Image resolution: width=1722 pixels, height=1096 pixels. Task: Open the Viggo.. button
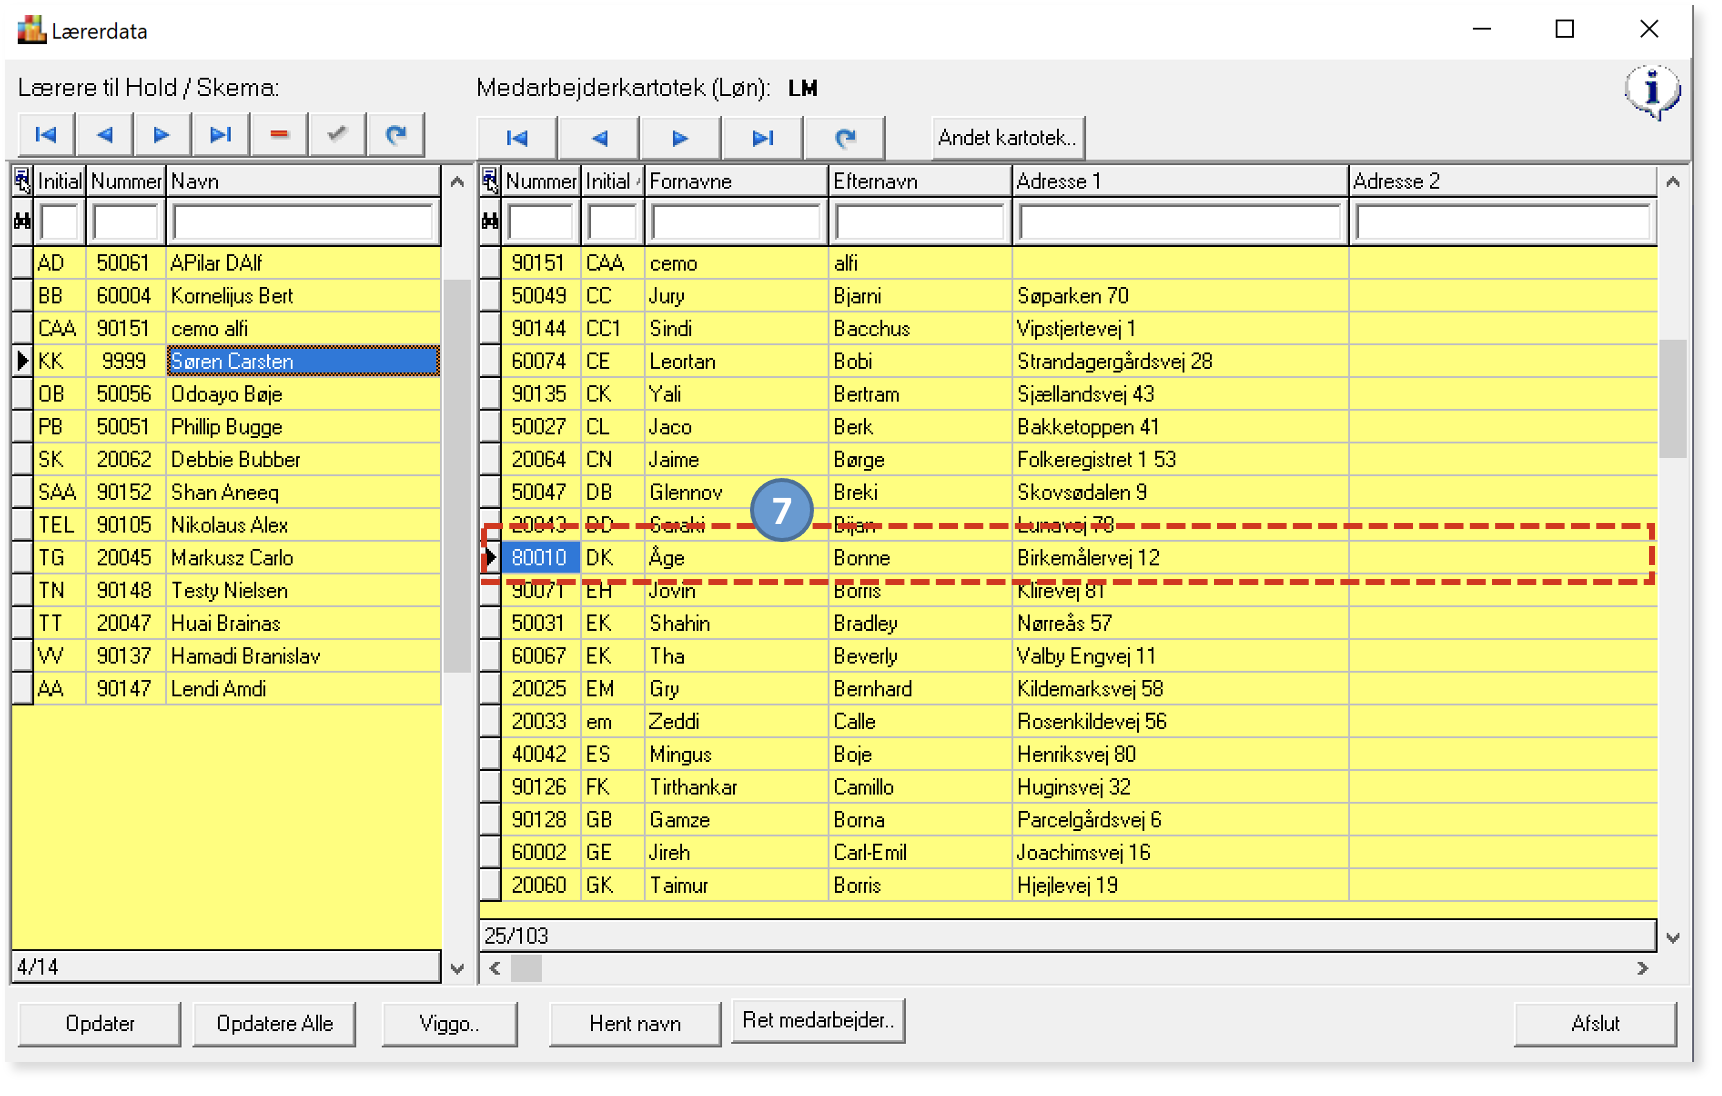point(449,1023)
